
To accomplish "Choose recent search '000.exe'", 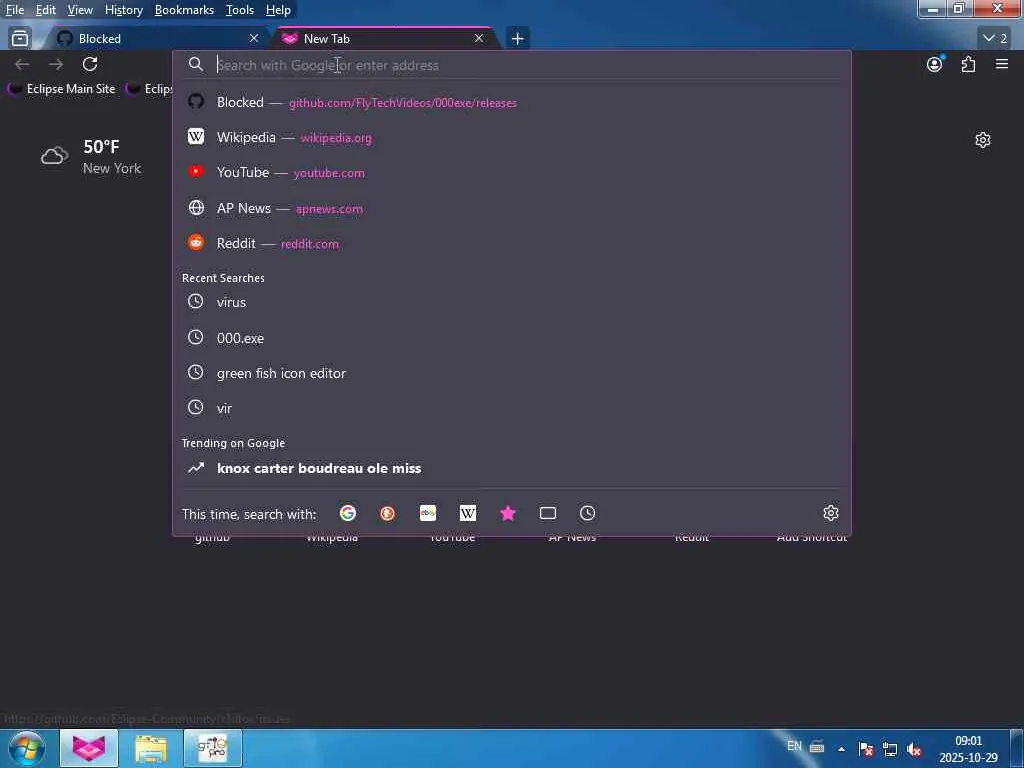I will point(511,338).
